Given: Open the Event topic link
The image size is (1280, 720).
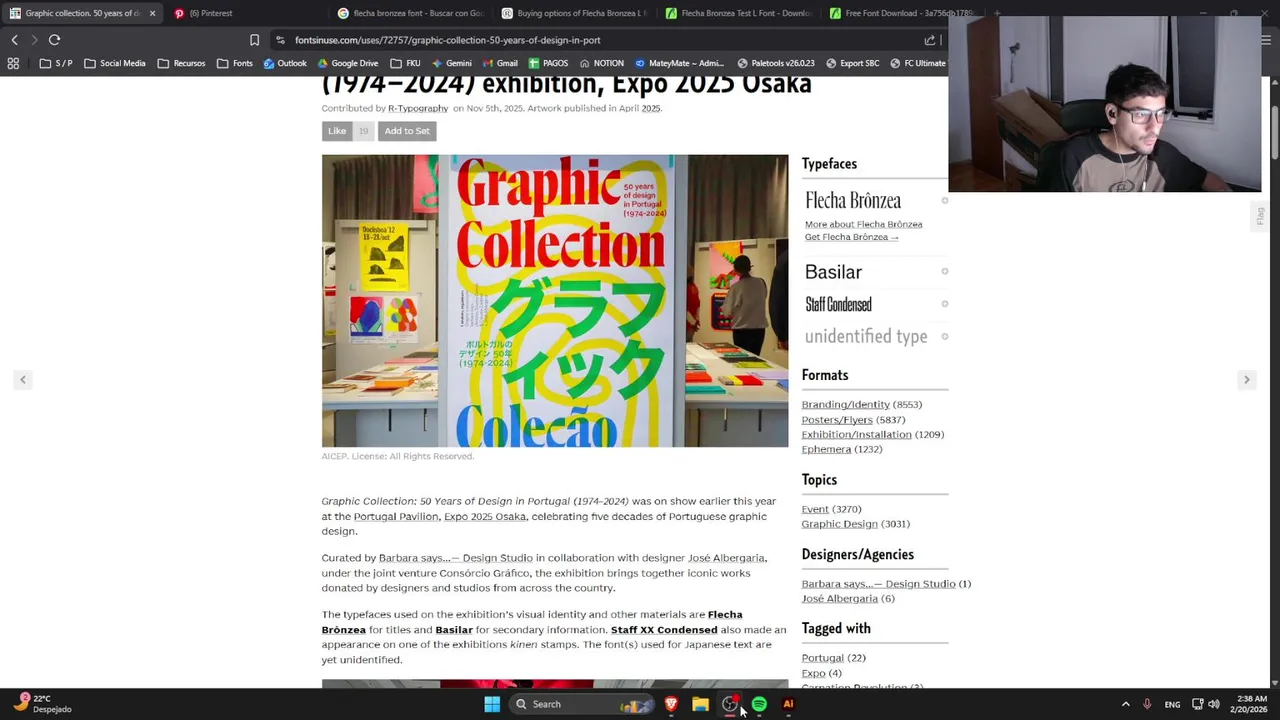Looking at the screenshot, I should click(815, 509).
